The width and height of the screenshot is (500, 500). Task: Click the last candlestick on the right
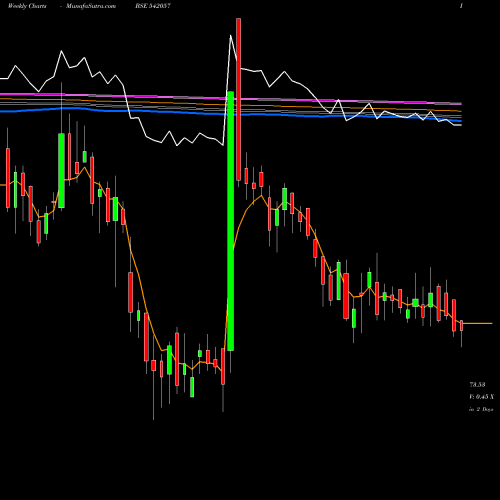[x=461, y=325]
